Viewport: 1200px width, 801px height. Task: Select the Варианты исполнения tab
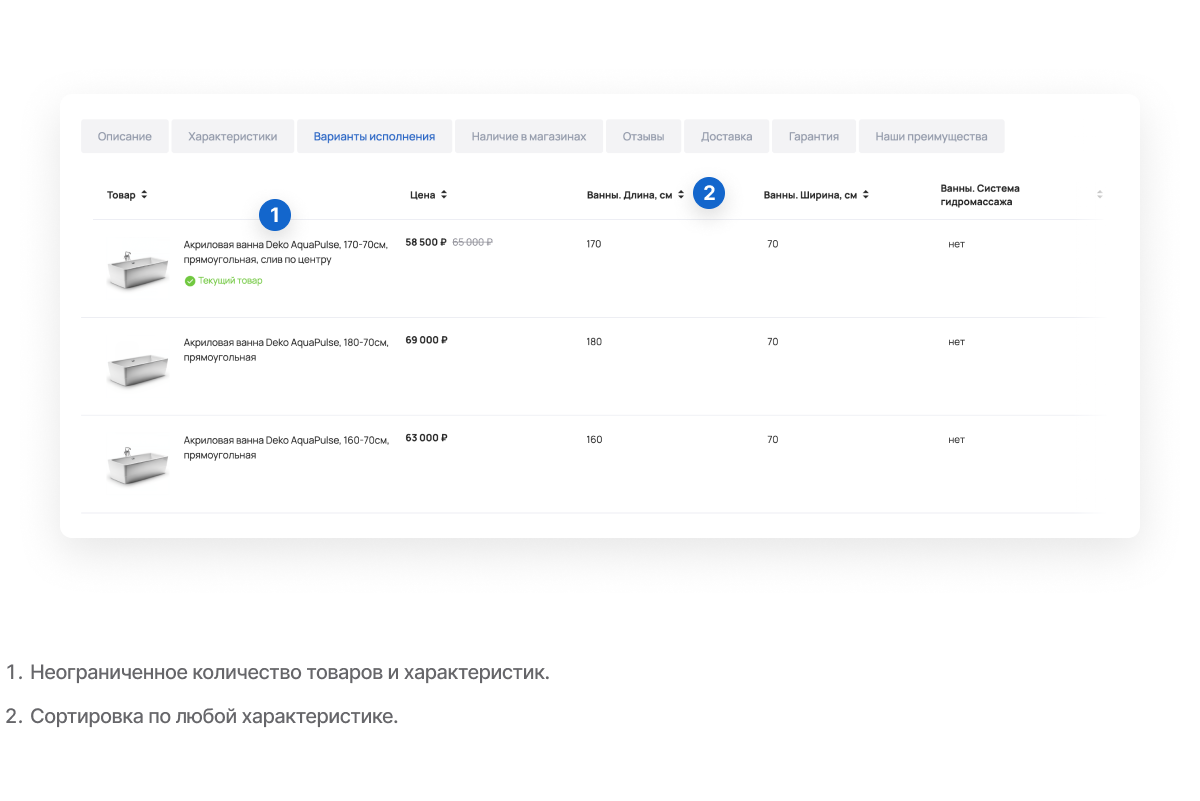(x=374, y=137)
